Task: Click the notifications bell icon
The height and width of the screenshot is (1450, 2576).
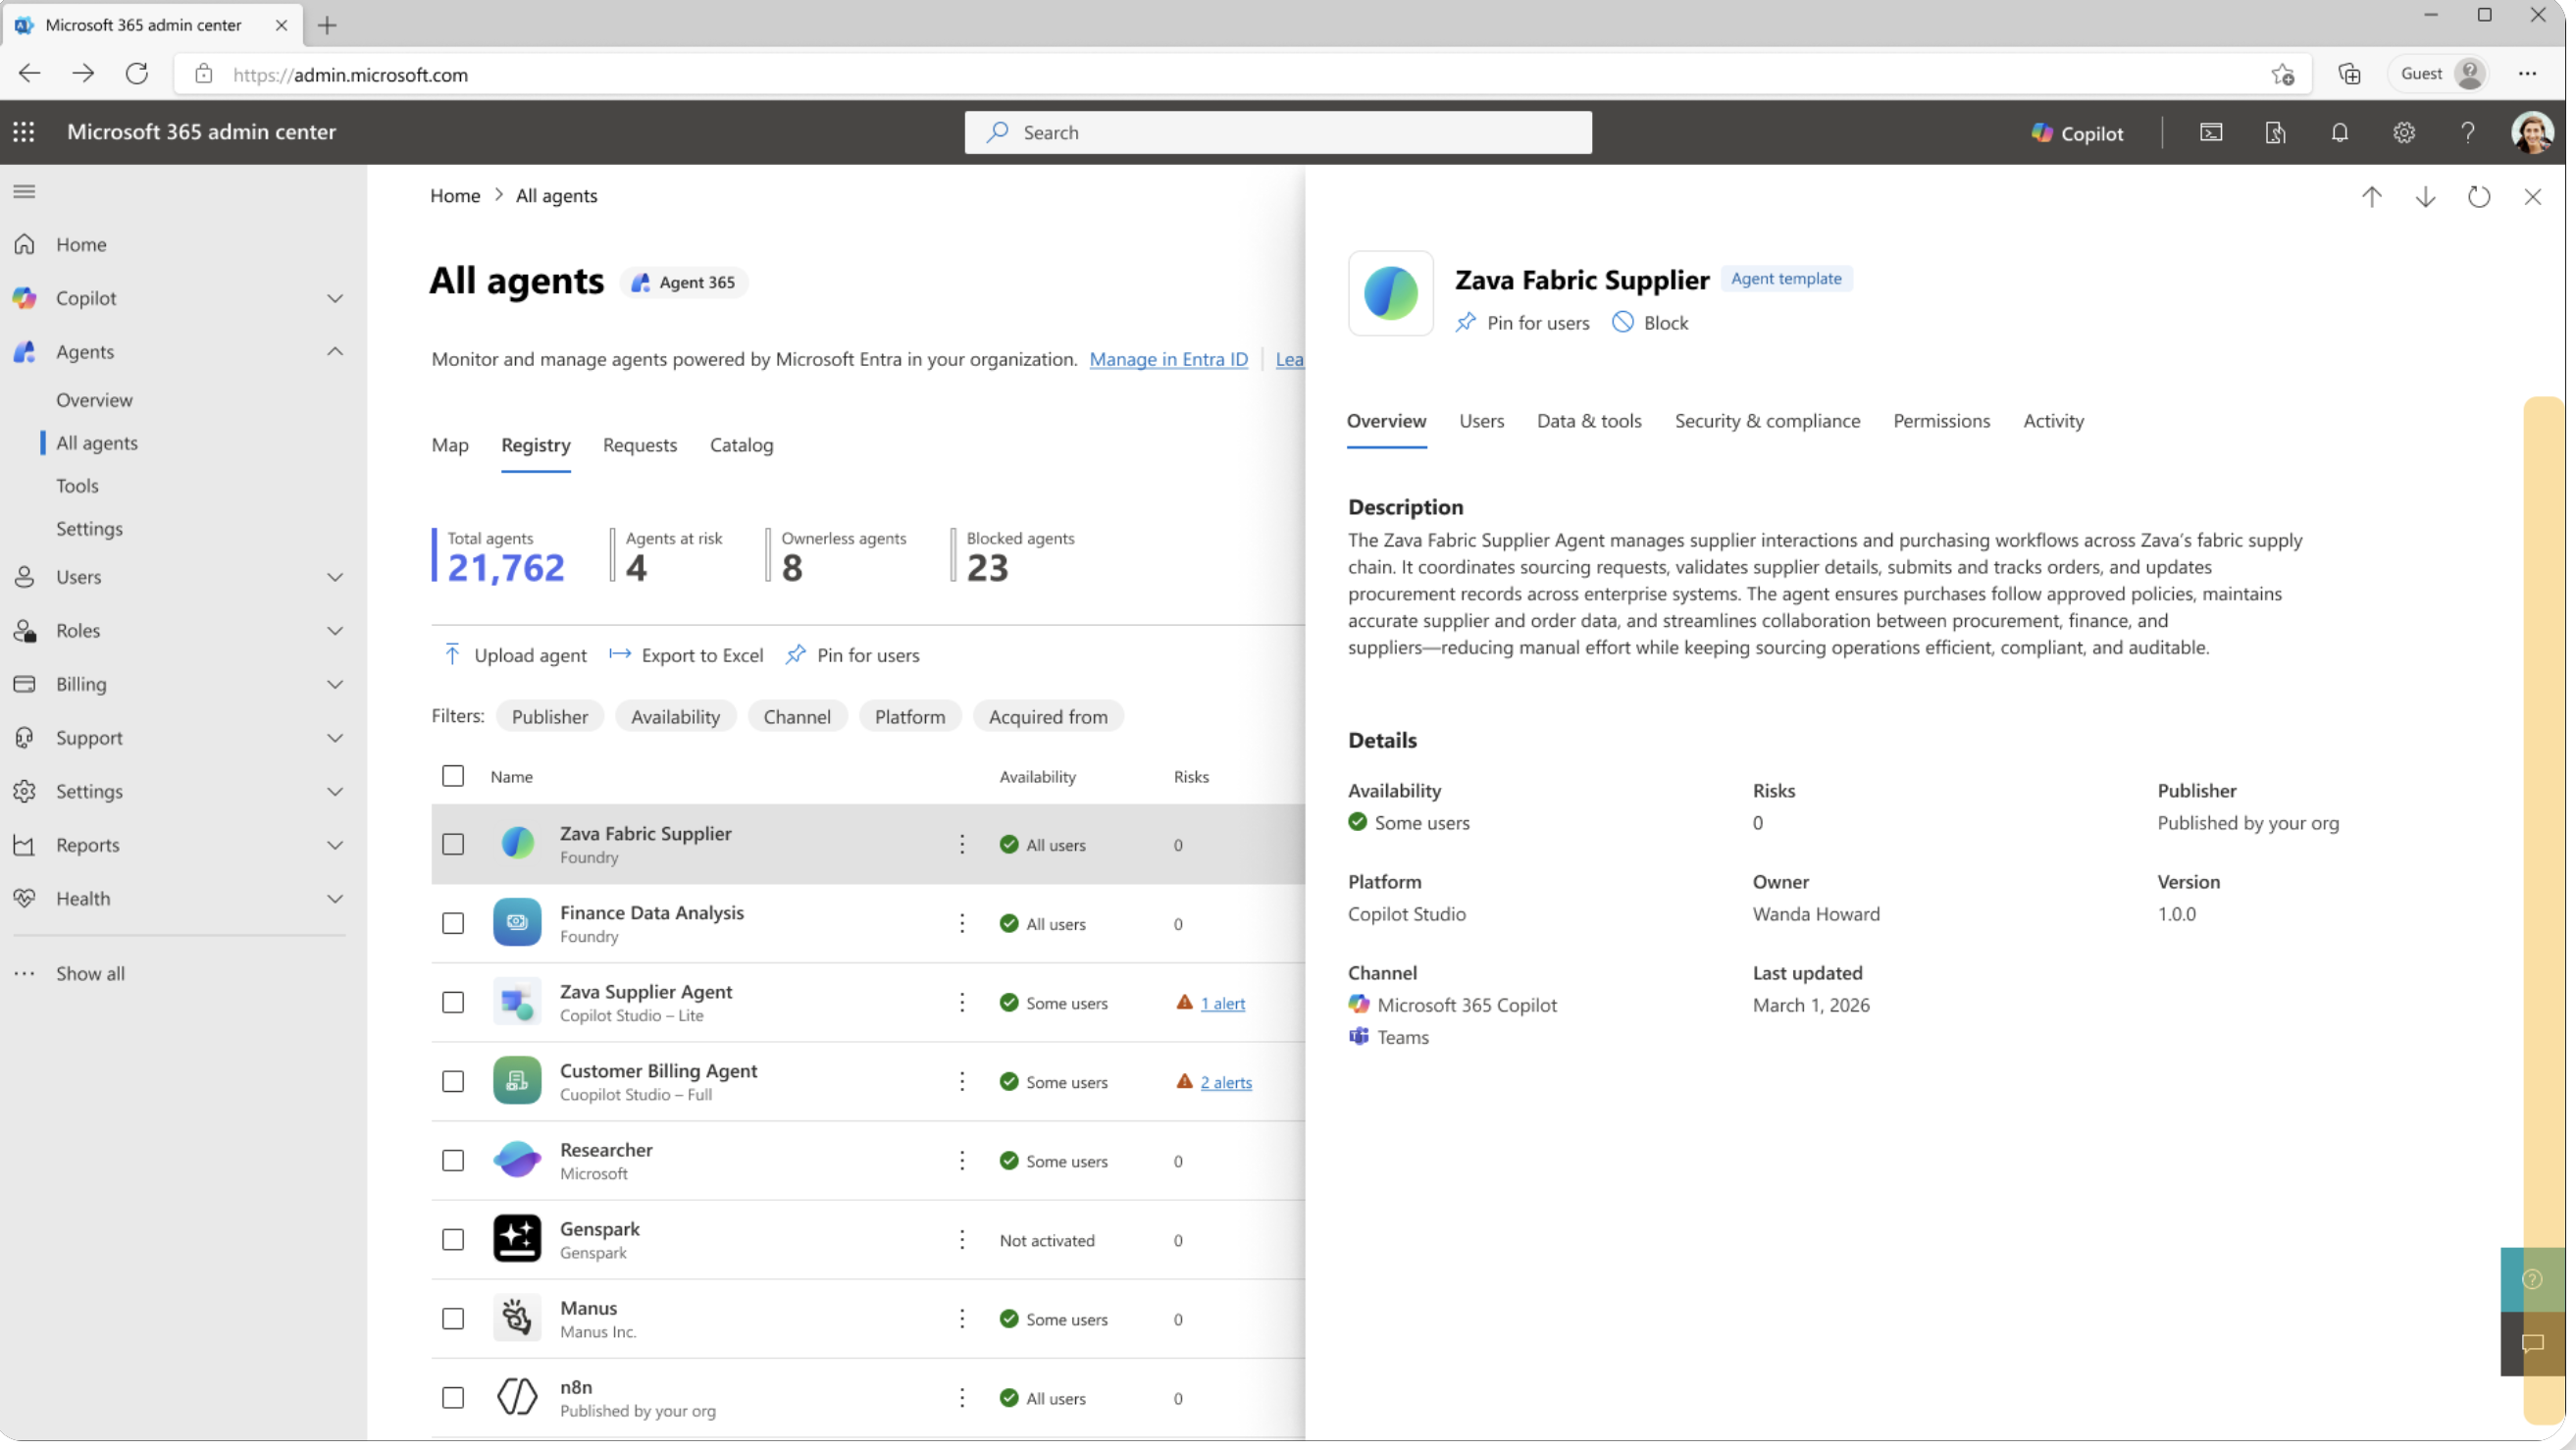Action: point(2340,132)
